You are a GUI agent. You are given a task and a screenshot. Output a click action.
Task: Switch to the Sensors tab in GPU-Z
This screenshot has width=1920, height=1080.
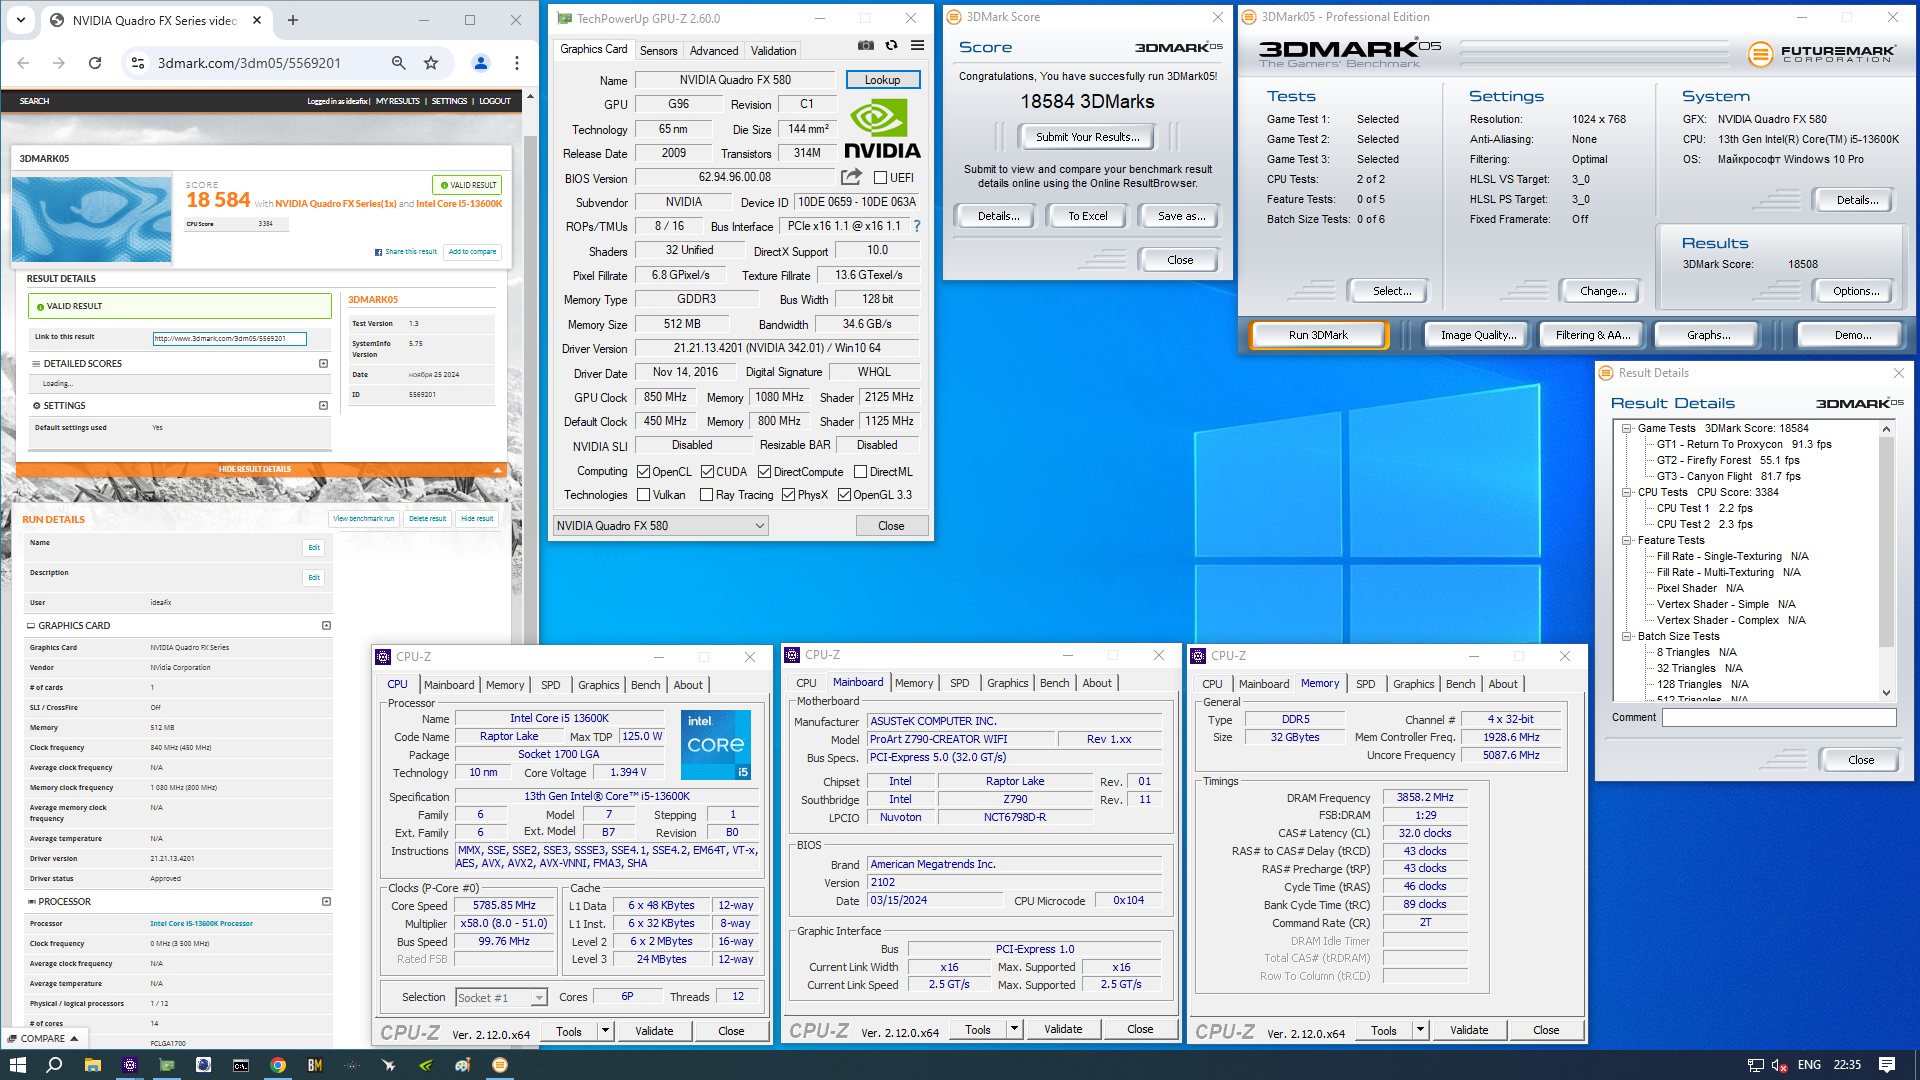click(x=658, y=51)
